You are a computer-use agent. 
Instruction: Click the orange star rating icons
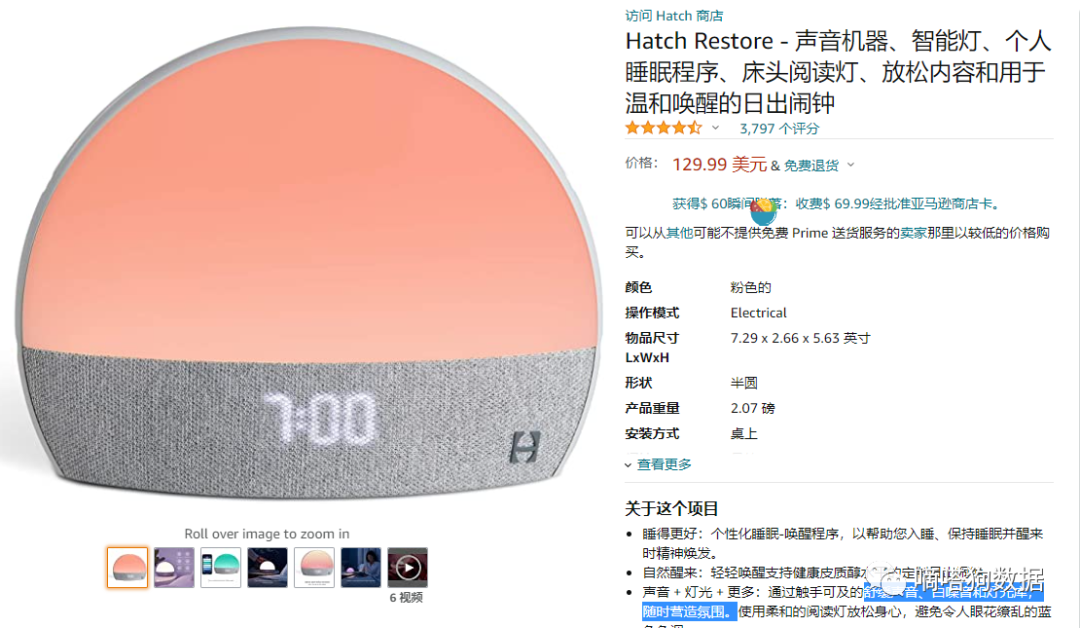pyautogui.click(x=663, y=127)
